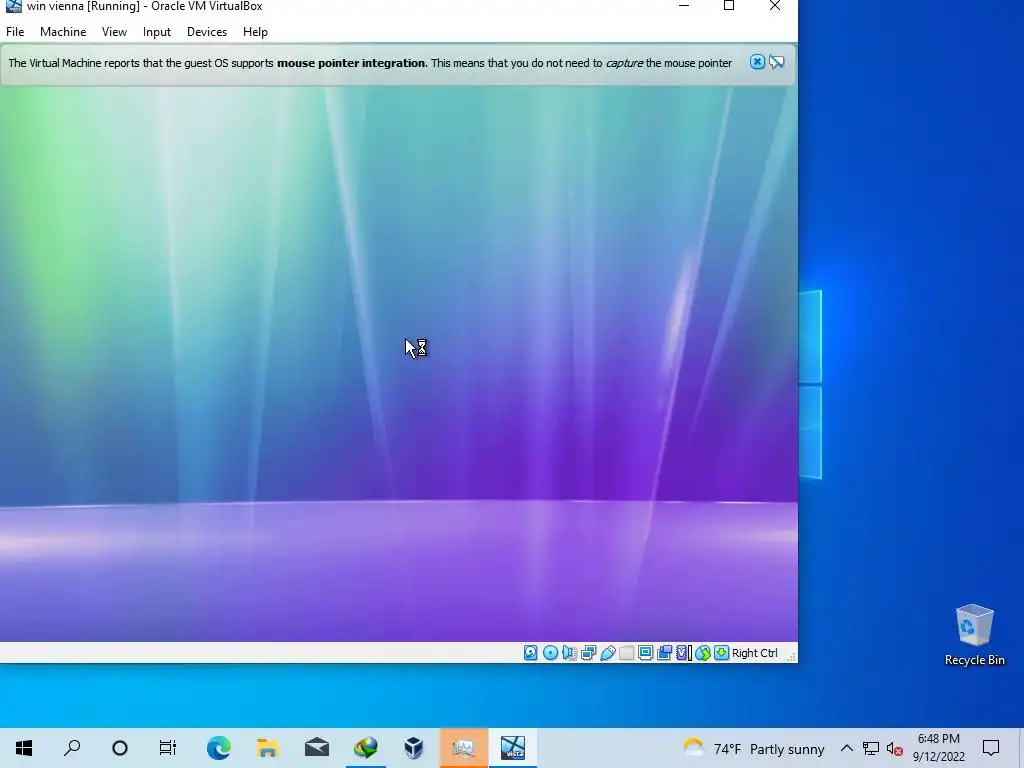Open the muted volume tray icon

coord(894,748)
